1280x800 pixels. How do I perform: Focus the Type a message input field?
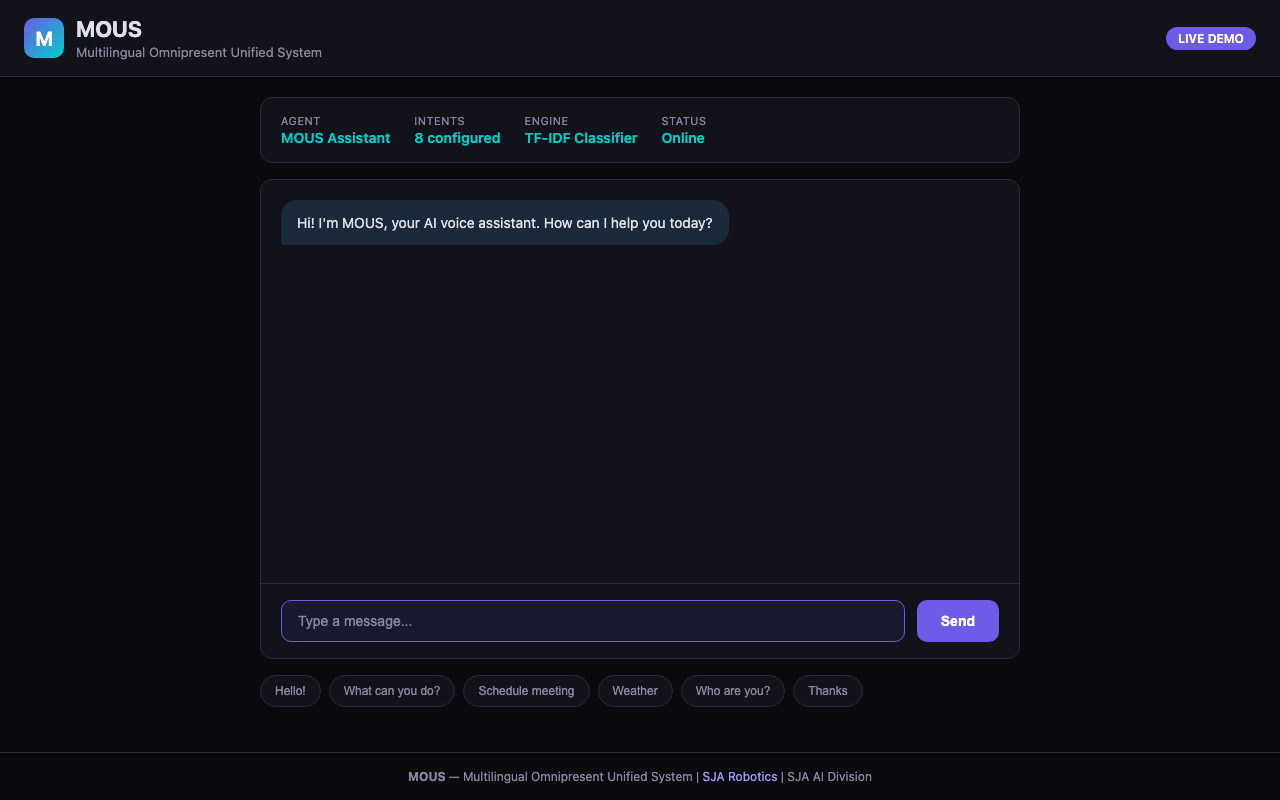(x=592, y=621)
